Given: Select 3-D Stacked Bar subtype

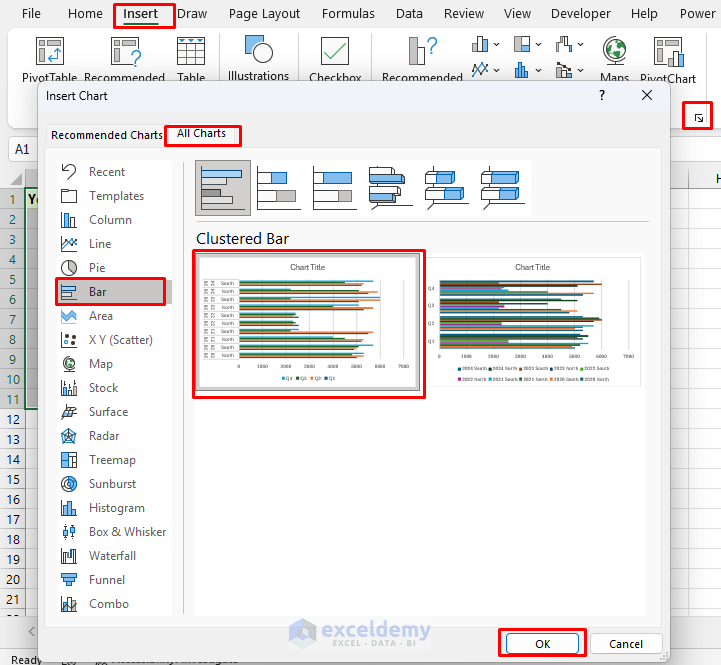Looking at the screenshot, I should (446, 188).
